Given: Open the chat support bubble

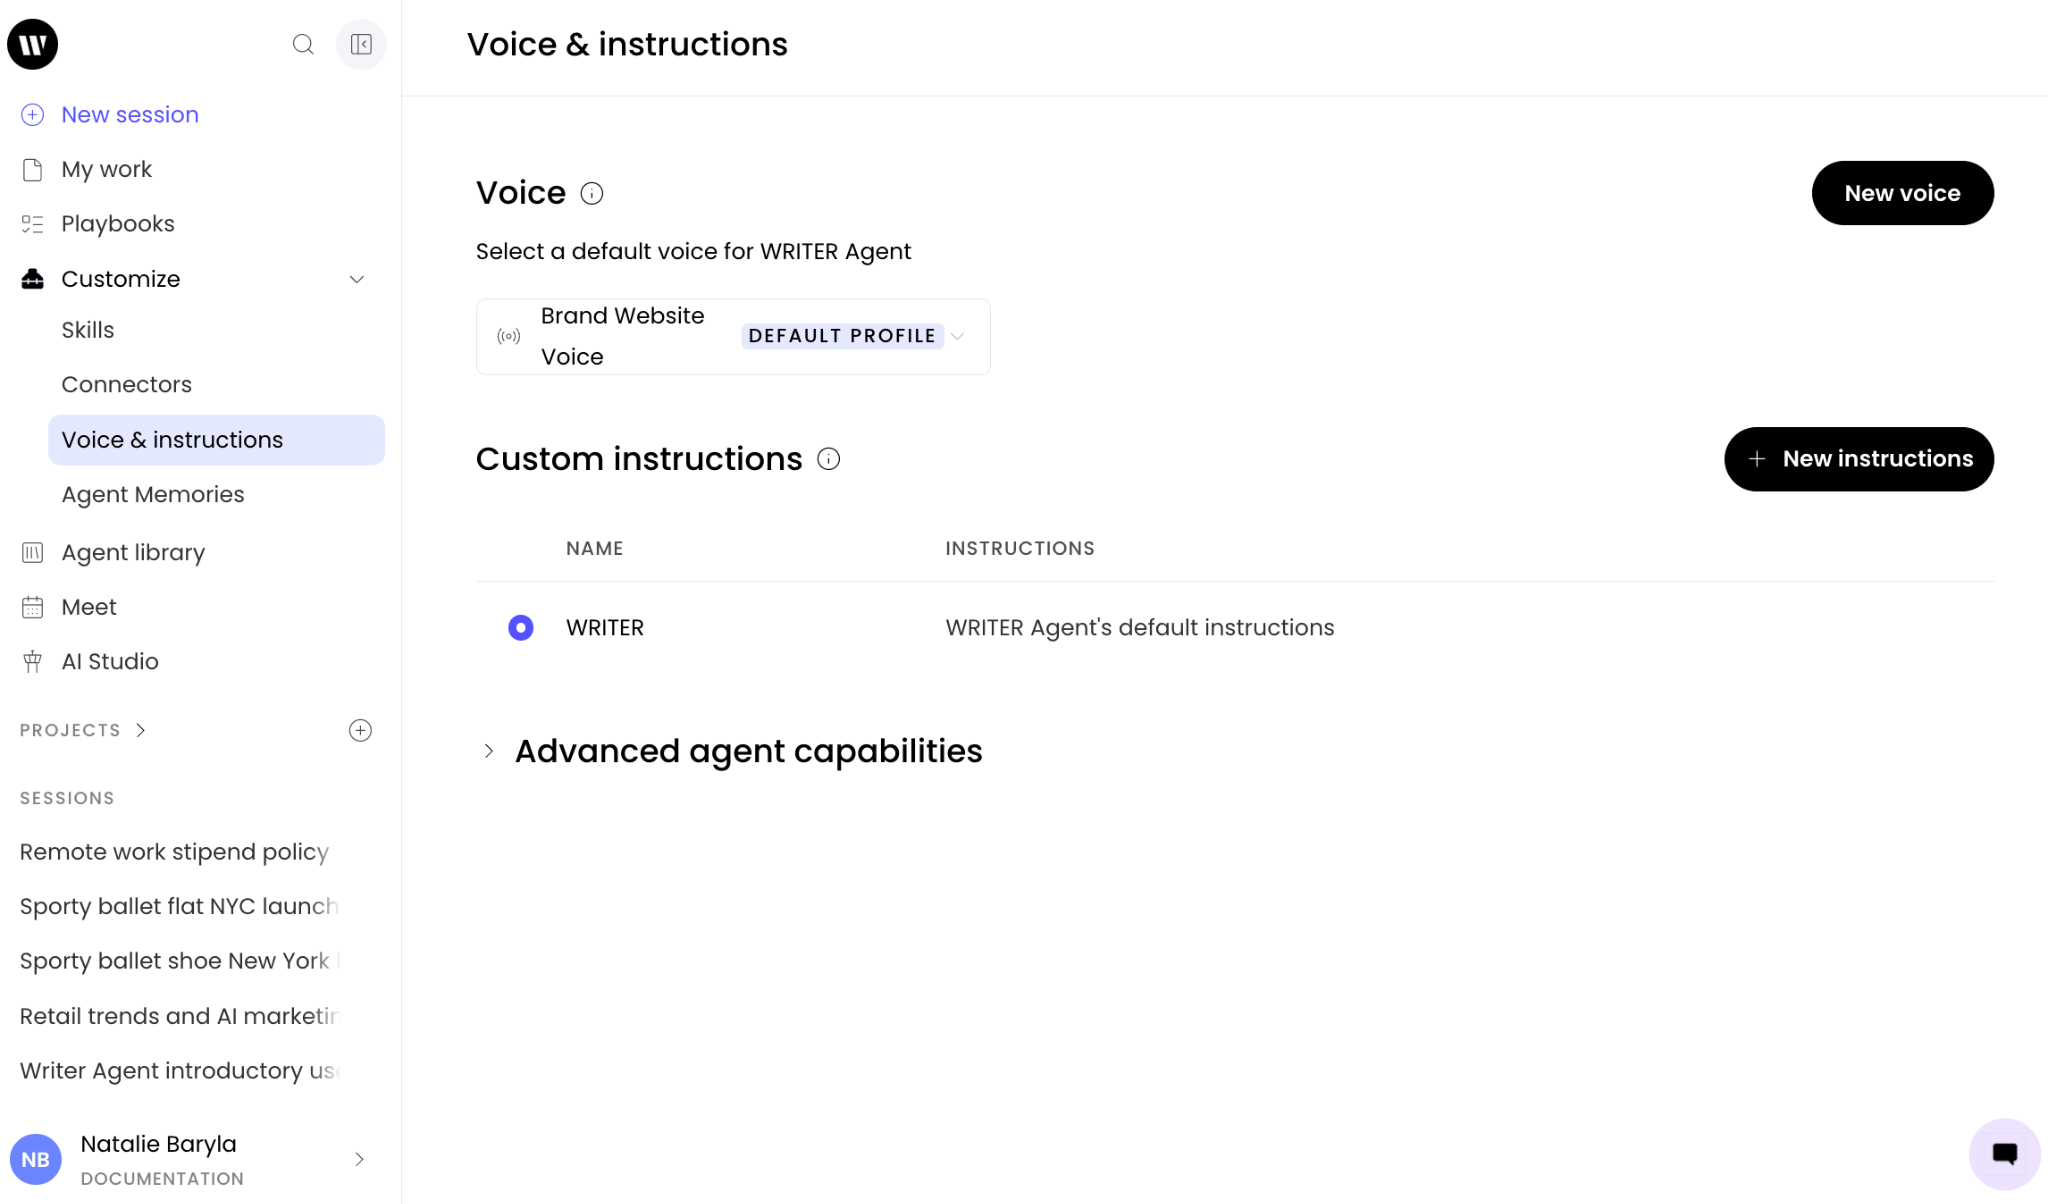Looking at the screenshot, I should point(2004,1153).
